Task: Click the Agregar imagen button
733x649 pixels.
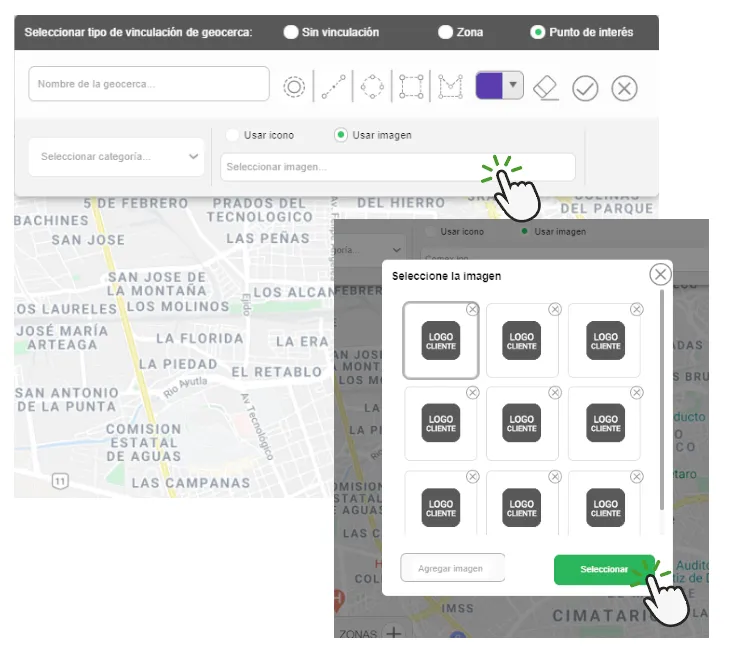Action: tap(453, 568)
